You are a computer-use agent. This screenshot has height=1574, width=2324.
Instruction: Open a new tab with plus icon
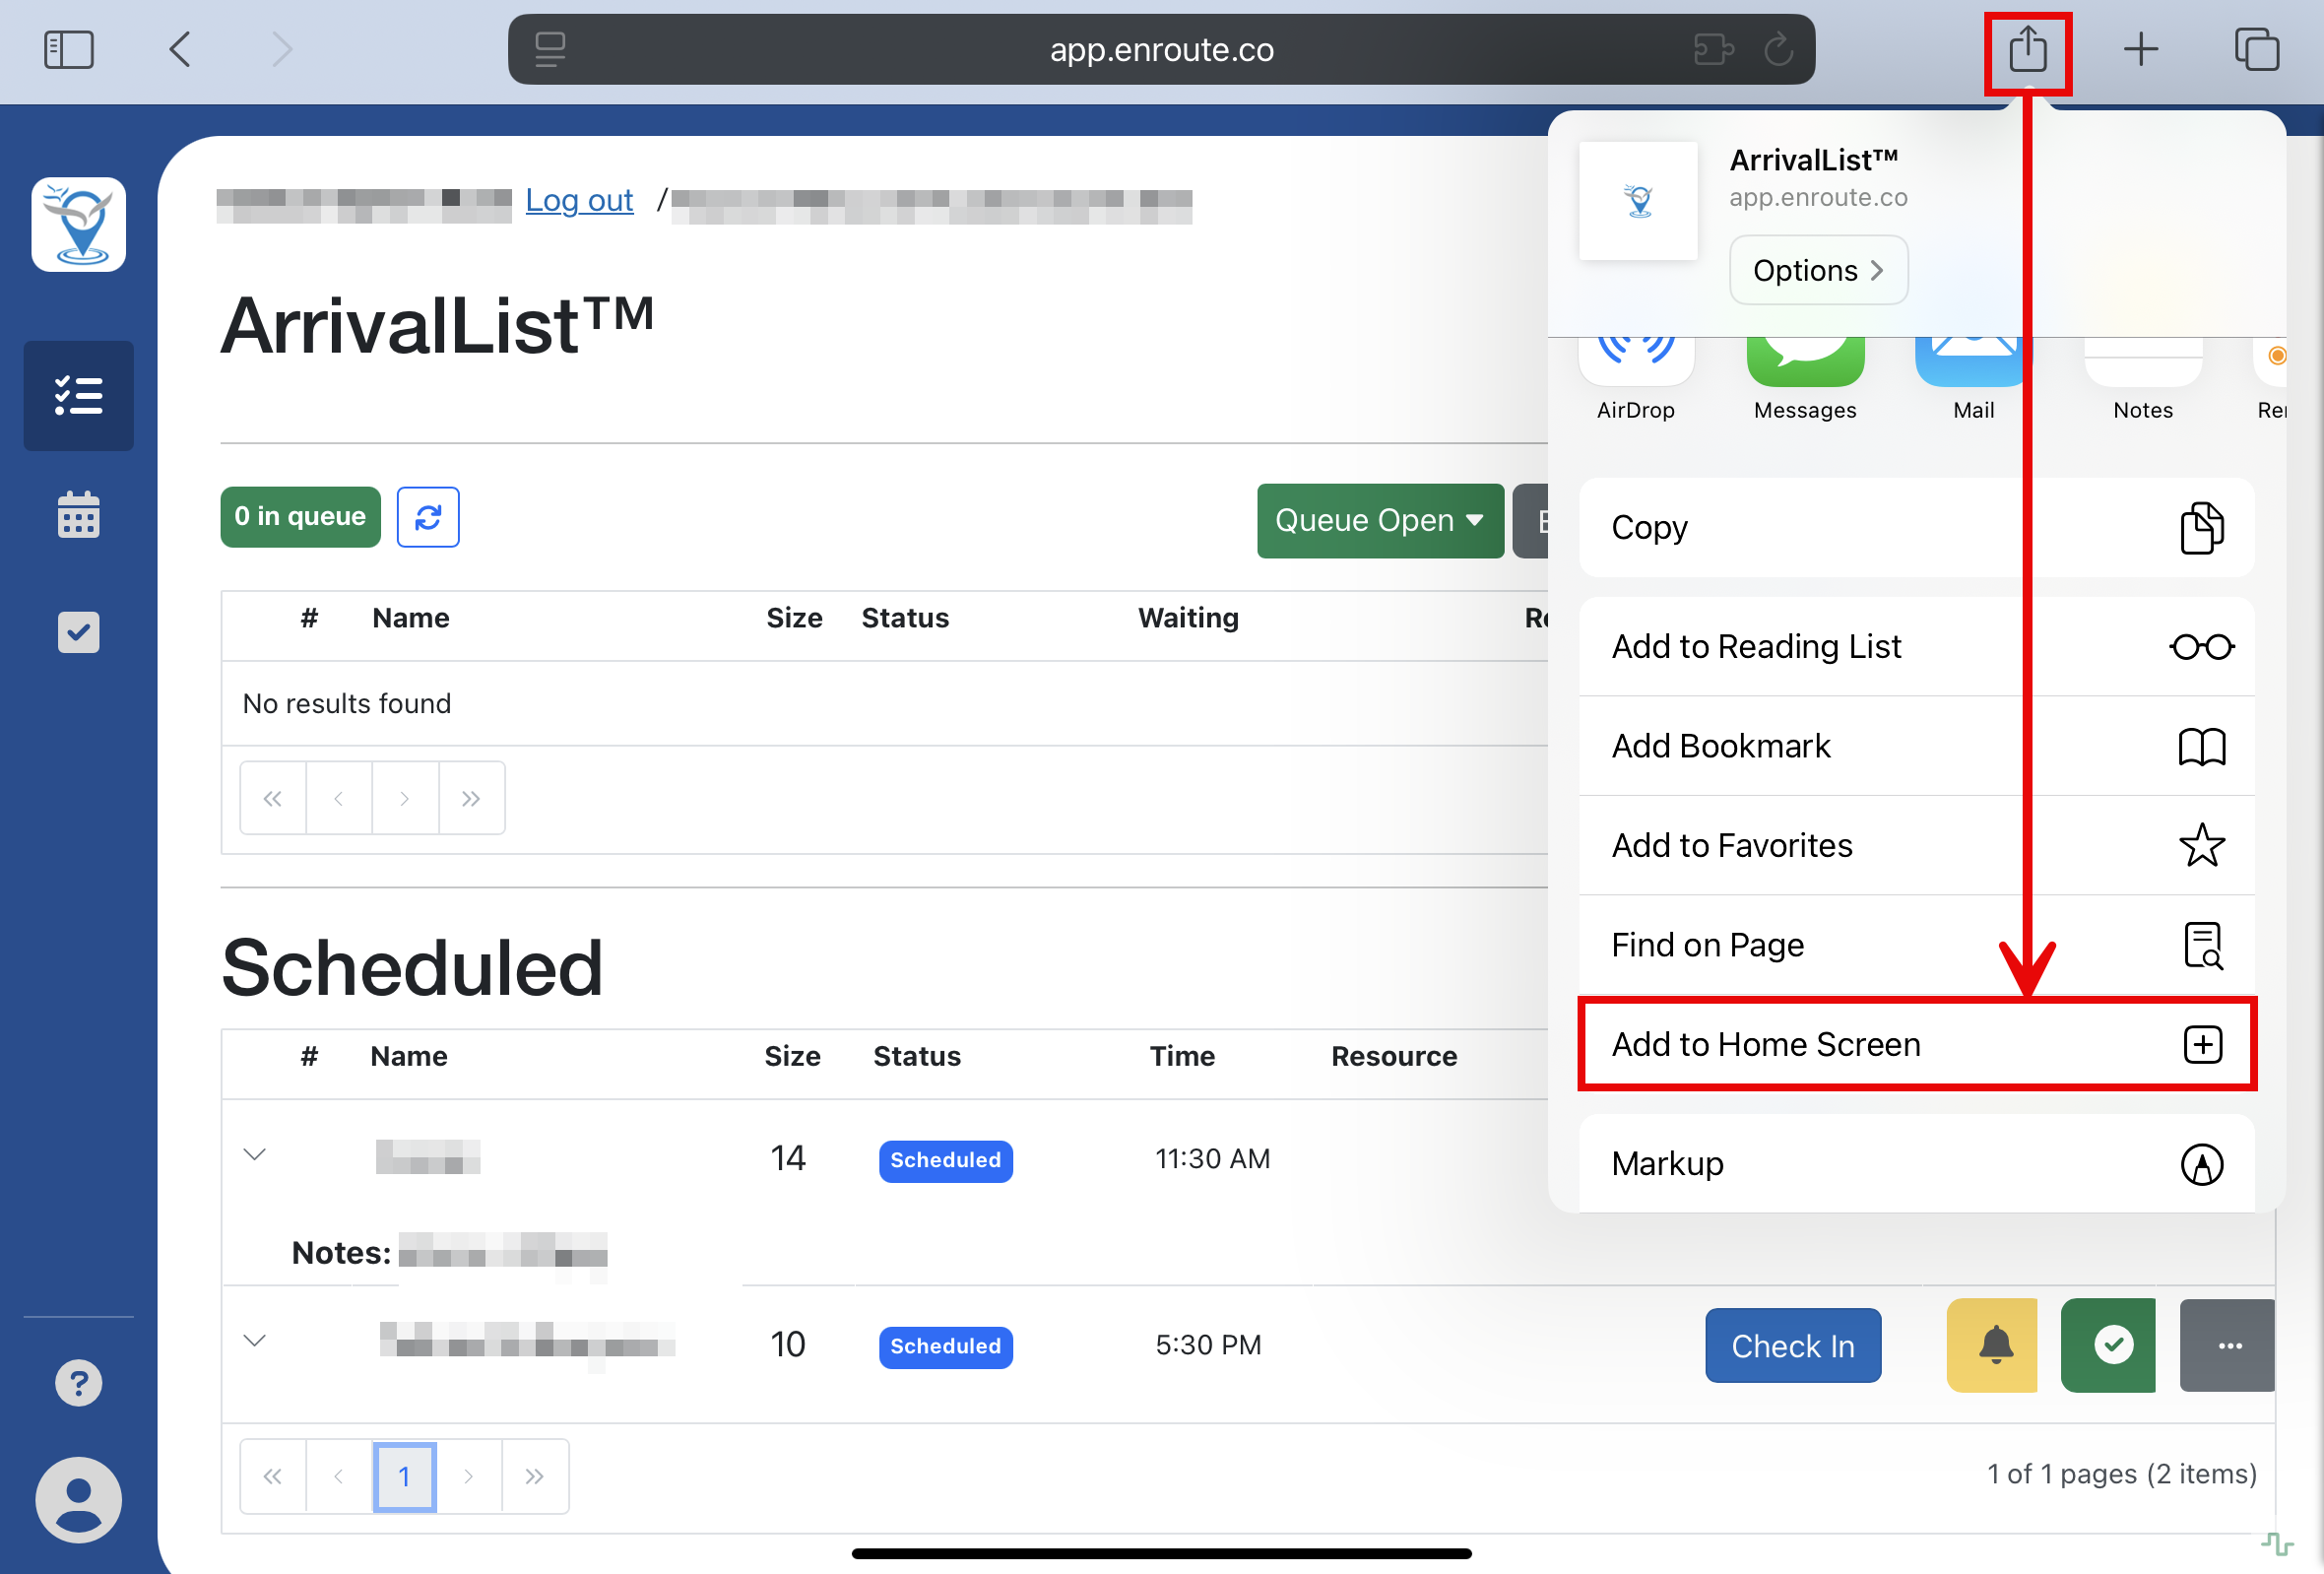[2141, 49]
